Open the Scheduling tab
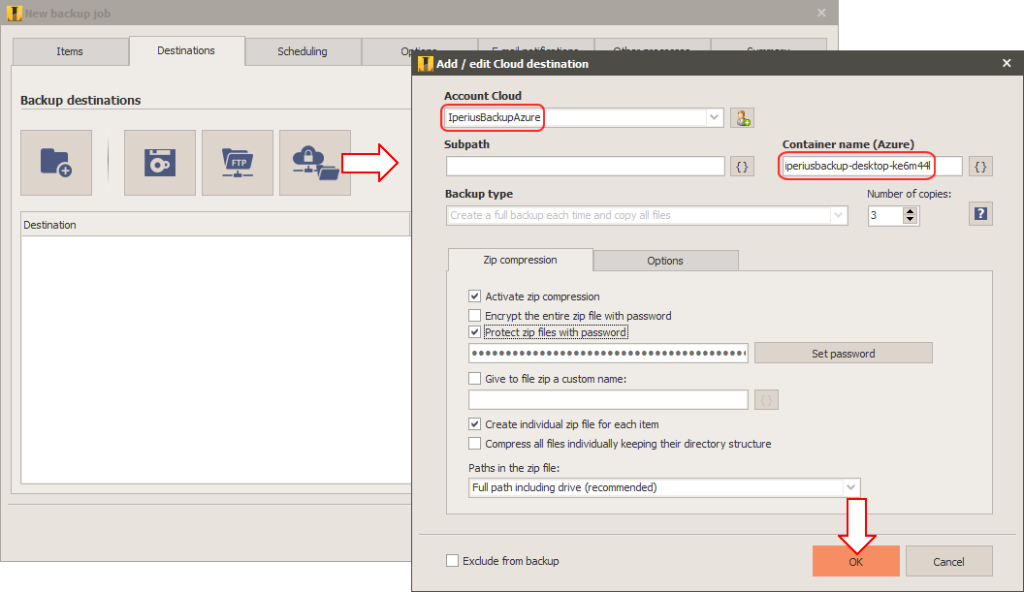Image resolution: width=1024 pixels, height=592 pixels. point(302,52)
